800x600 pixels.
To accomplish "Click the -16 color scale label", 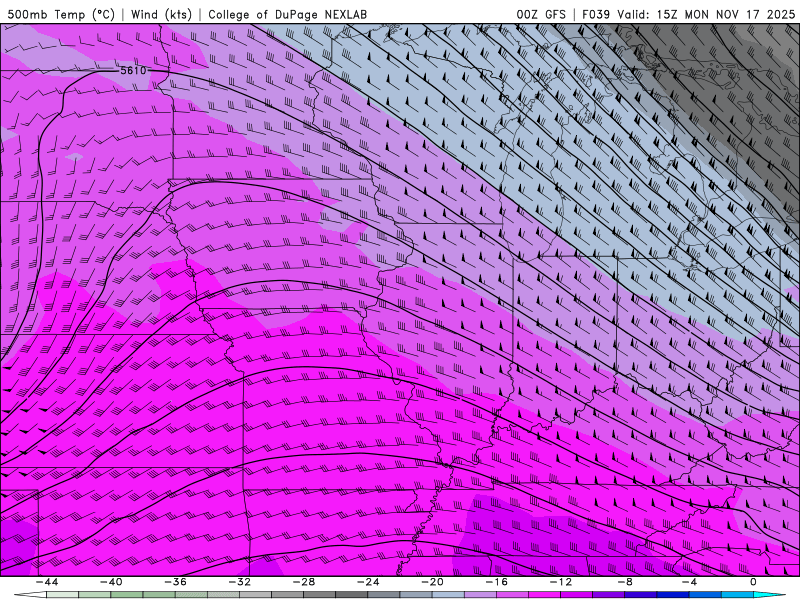I will (496, 582).
